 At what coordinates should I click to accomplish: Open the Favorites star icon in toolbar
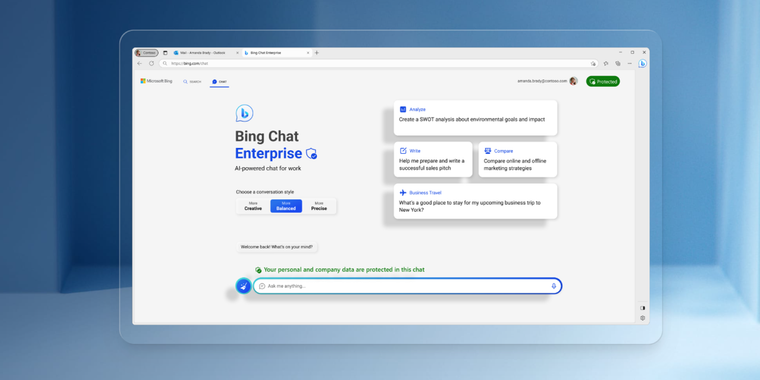pos(606,63)
